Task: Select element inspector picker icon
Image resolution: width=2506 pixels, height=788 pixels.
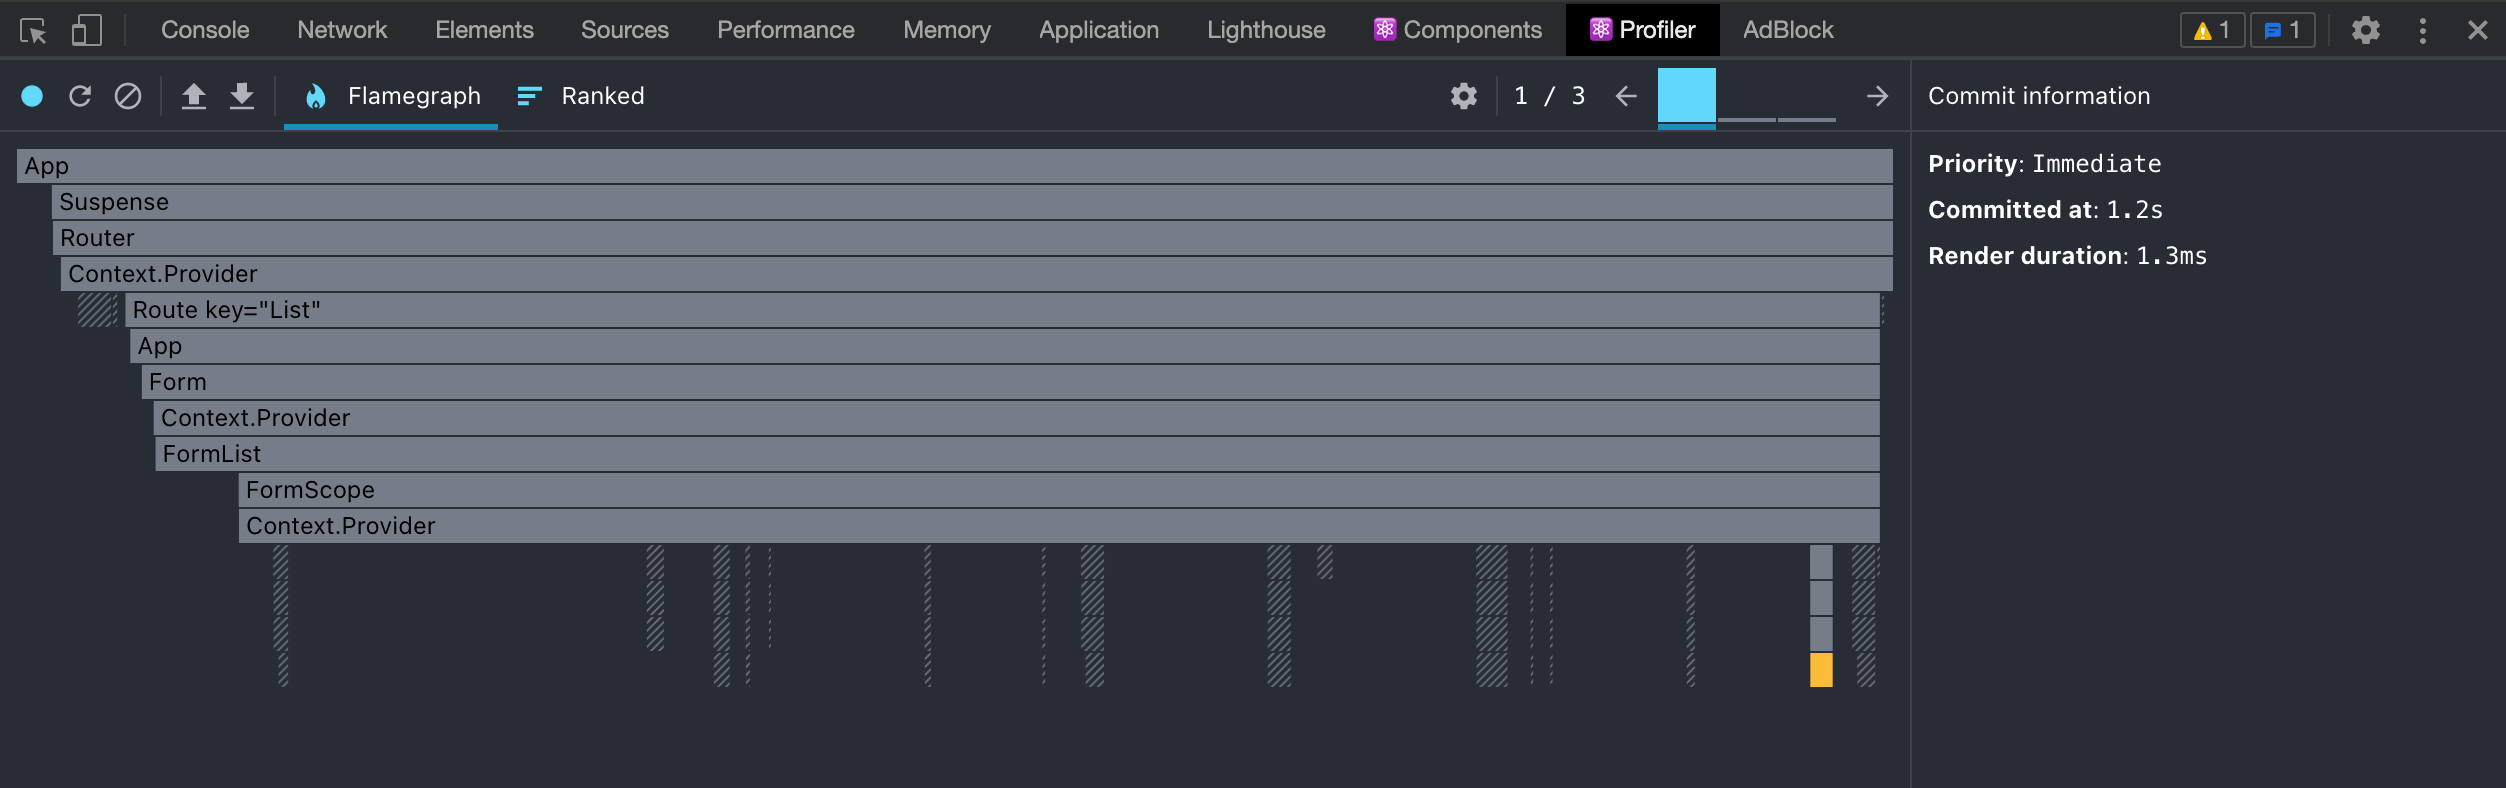Action: pyautogui.click(x=33, y=31)
